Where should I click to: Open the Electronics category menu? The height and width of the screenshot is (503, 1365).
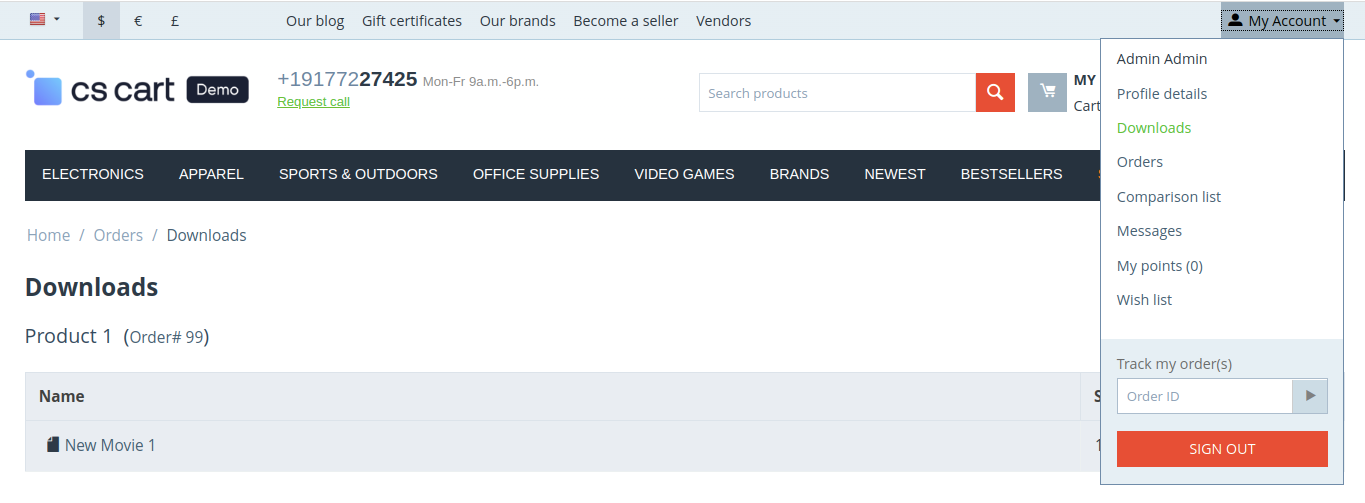[x=93, y=175]
